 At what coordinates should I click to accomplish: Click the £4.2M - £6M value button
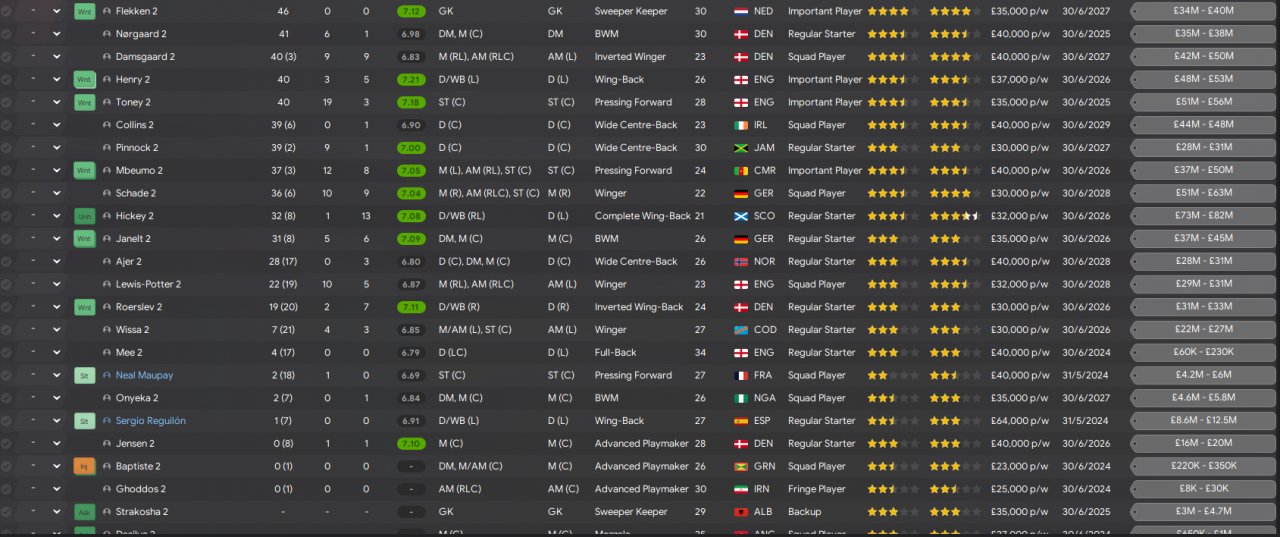click(1204, 375)
